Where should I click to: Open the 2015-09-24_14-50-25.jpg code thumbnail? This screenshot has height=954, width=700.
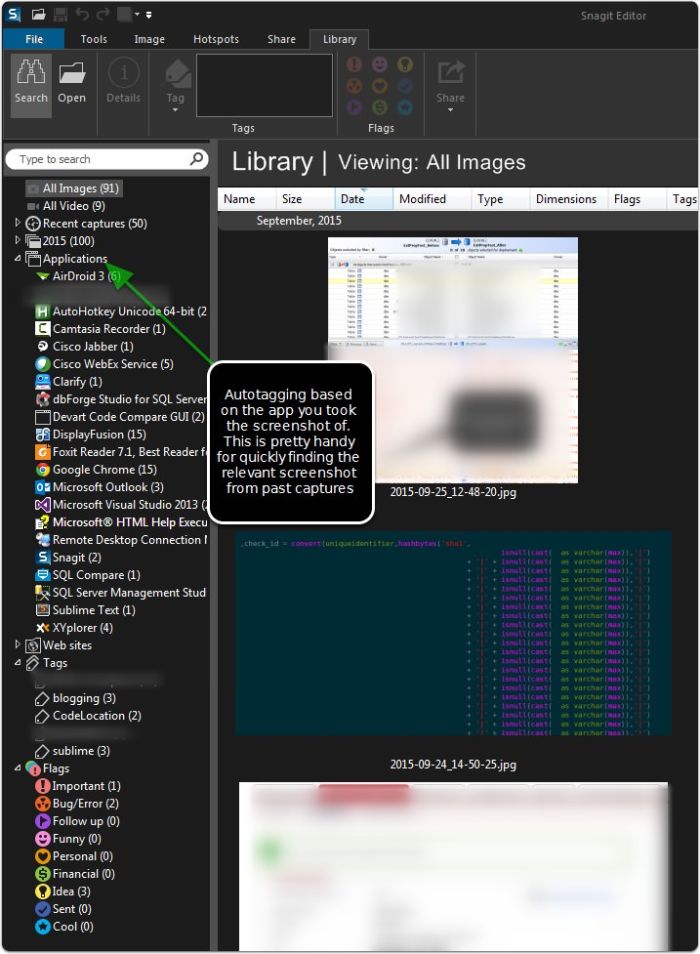(453, 634)
